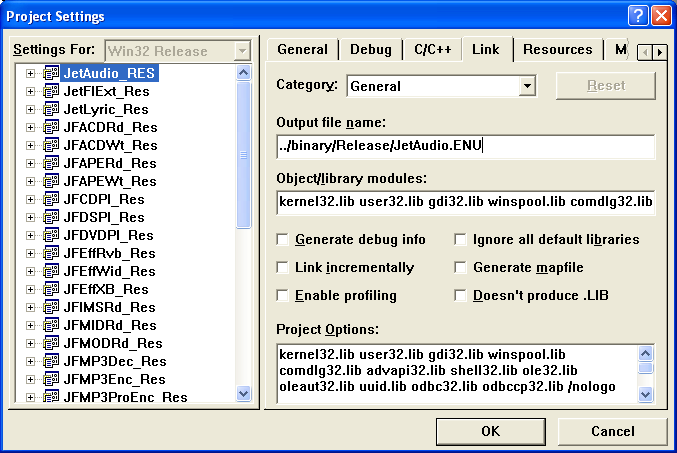Expand the JFEffXB_Res tree node
The height and width of the screenshot is (453, 677).
click(x=30, y=289)
